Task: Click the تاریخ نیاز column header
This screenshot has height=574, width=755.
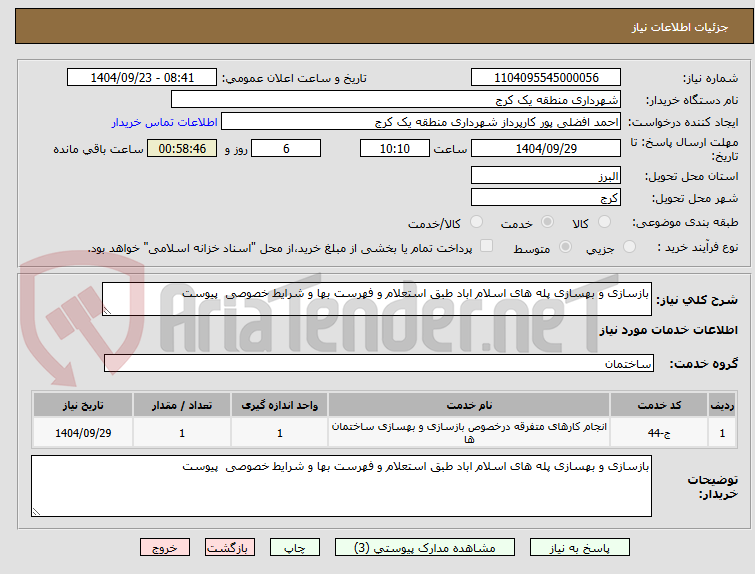Action: point(83,405)
